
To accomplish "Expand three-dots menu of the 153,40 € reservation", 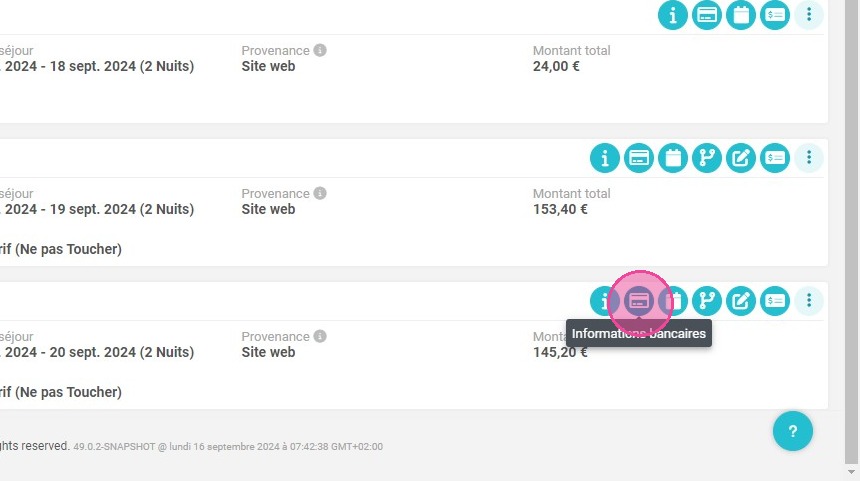I will pyautogui.click(x=809, y=158).
